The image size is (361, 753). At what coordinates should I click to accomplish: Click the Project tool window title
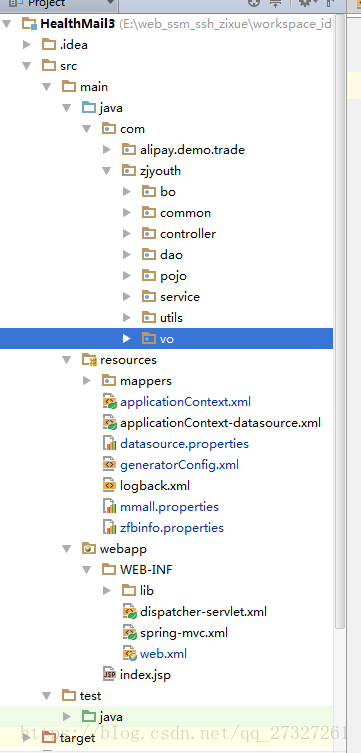46,2
